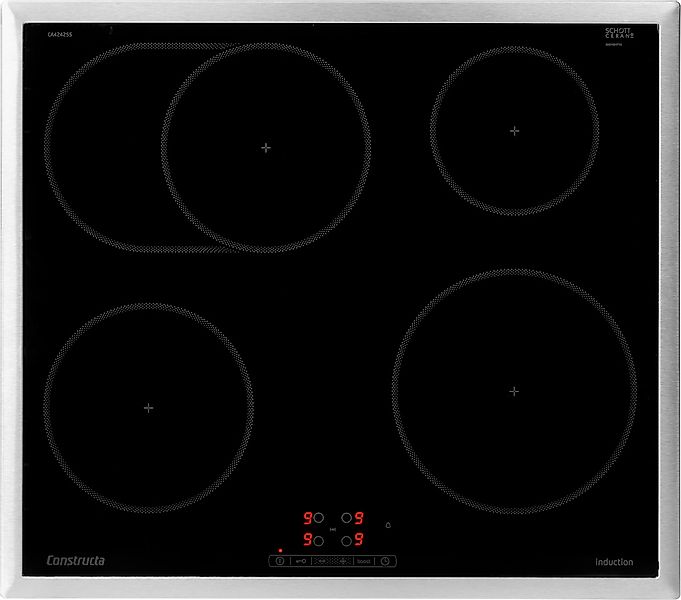Tap the bottom-right red 9 display
The height and width of the screenshot is (600, 681).
[358, 540]
